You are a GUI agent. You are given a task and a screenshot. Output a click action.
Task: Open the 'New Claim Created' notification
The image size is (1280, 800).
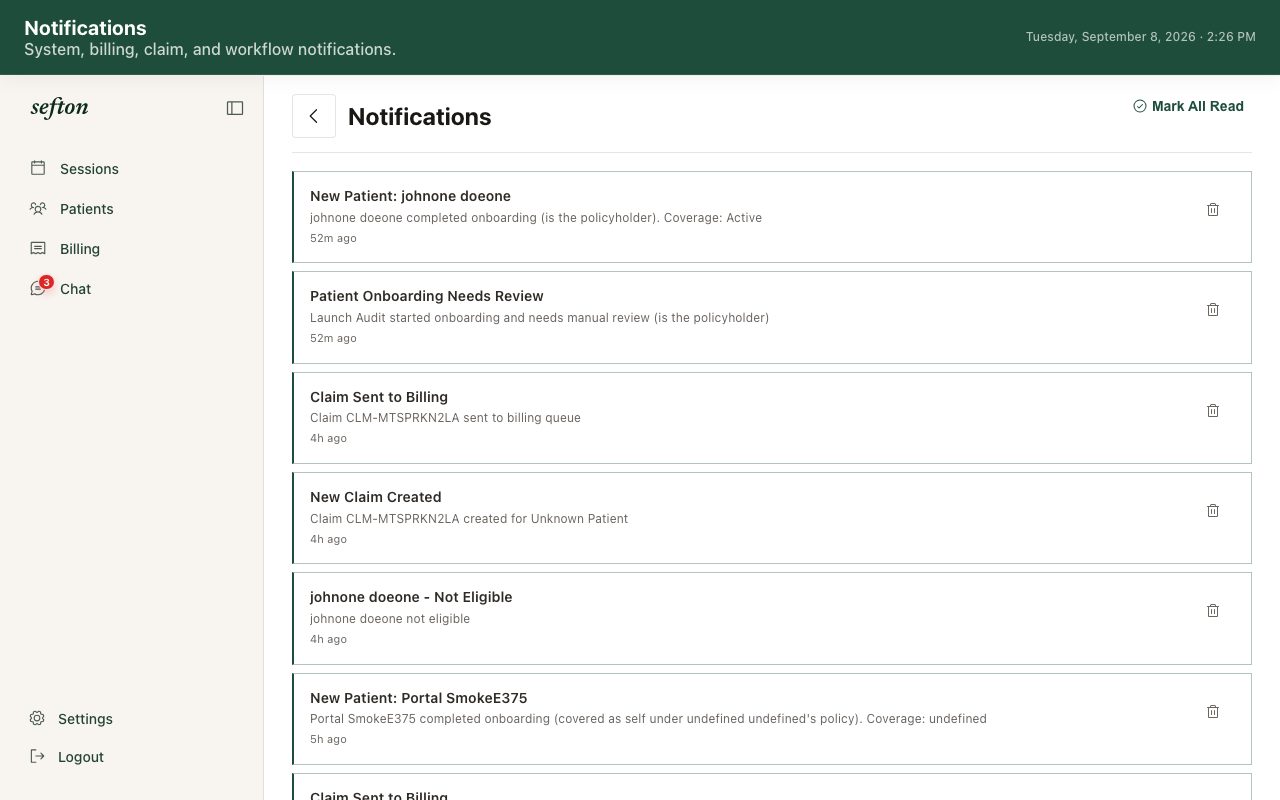pos(771,518)
